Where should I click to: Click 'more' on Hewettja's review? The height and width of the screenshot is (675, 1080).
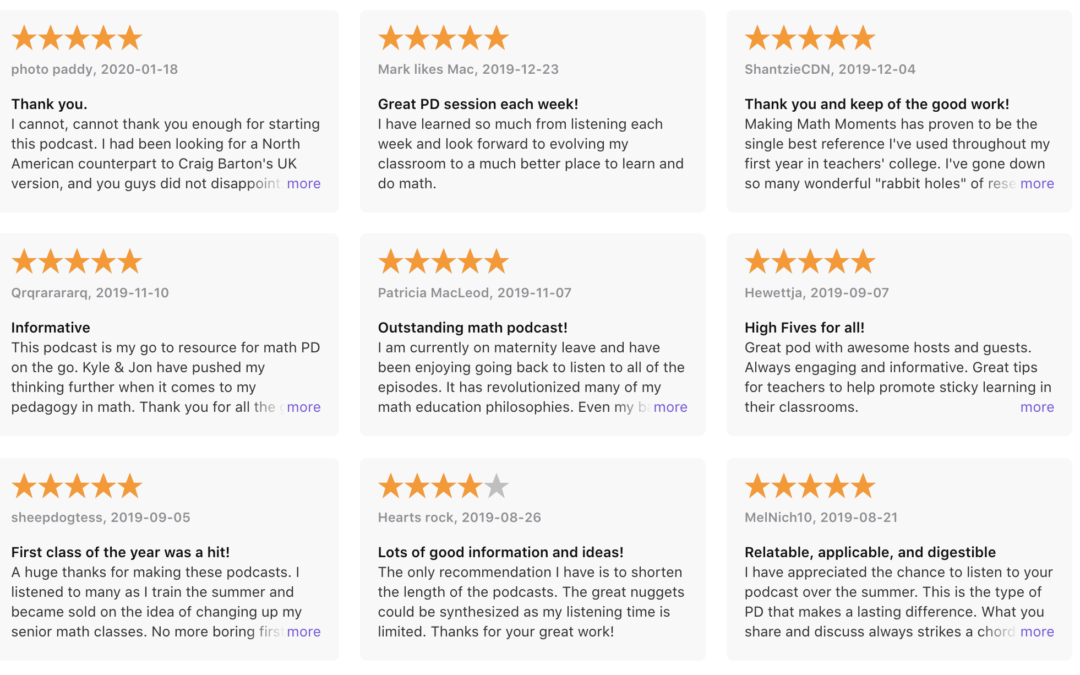1037,408
